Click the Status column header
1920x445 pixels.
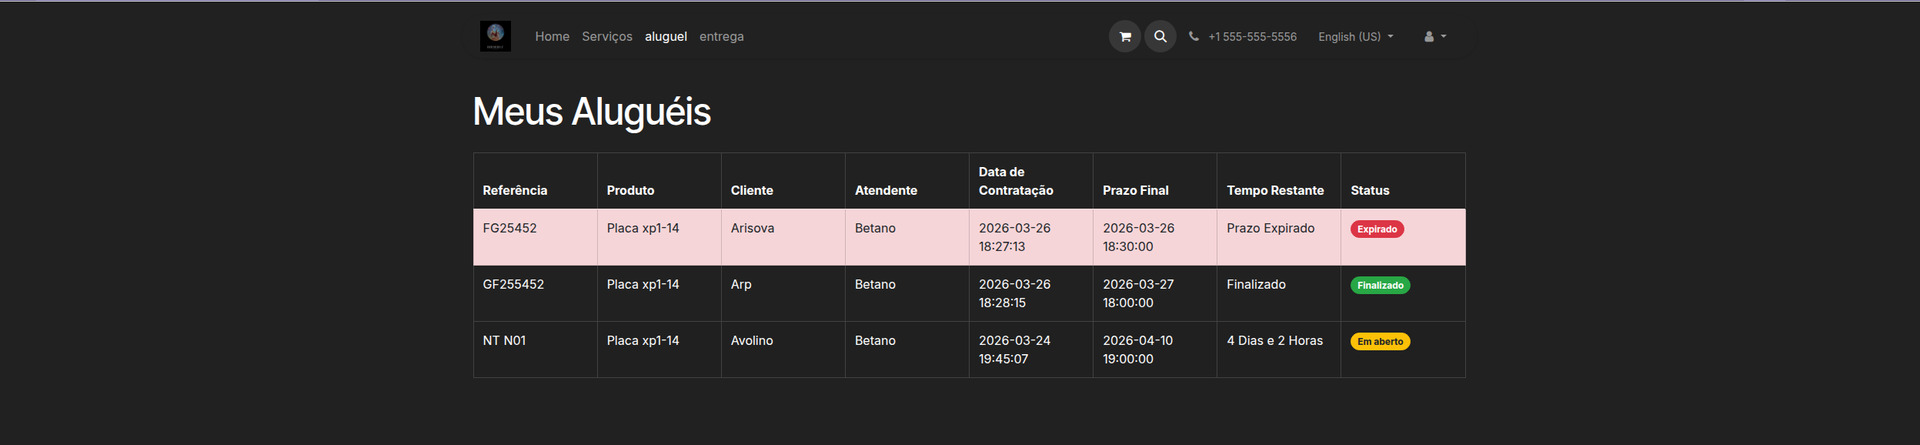pos(1370,190)
